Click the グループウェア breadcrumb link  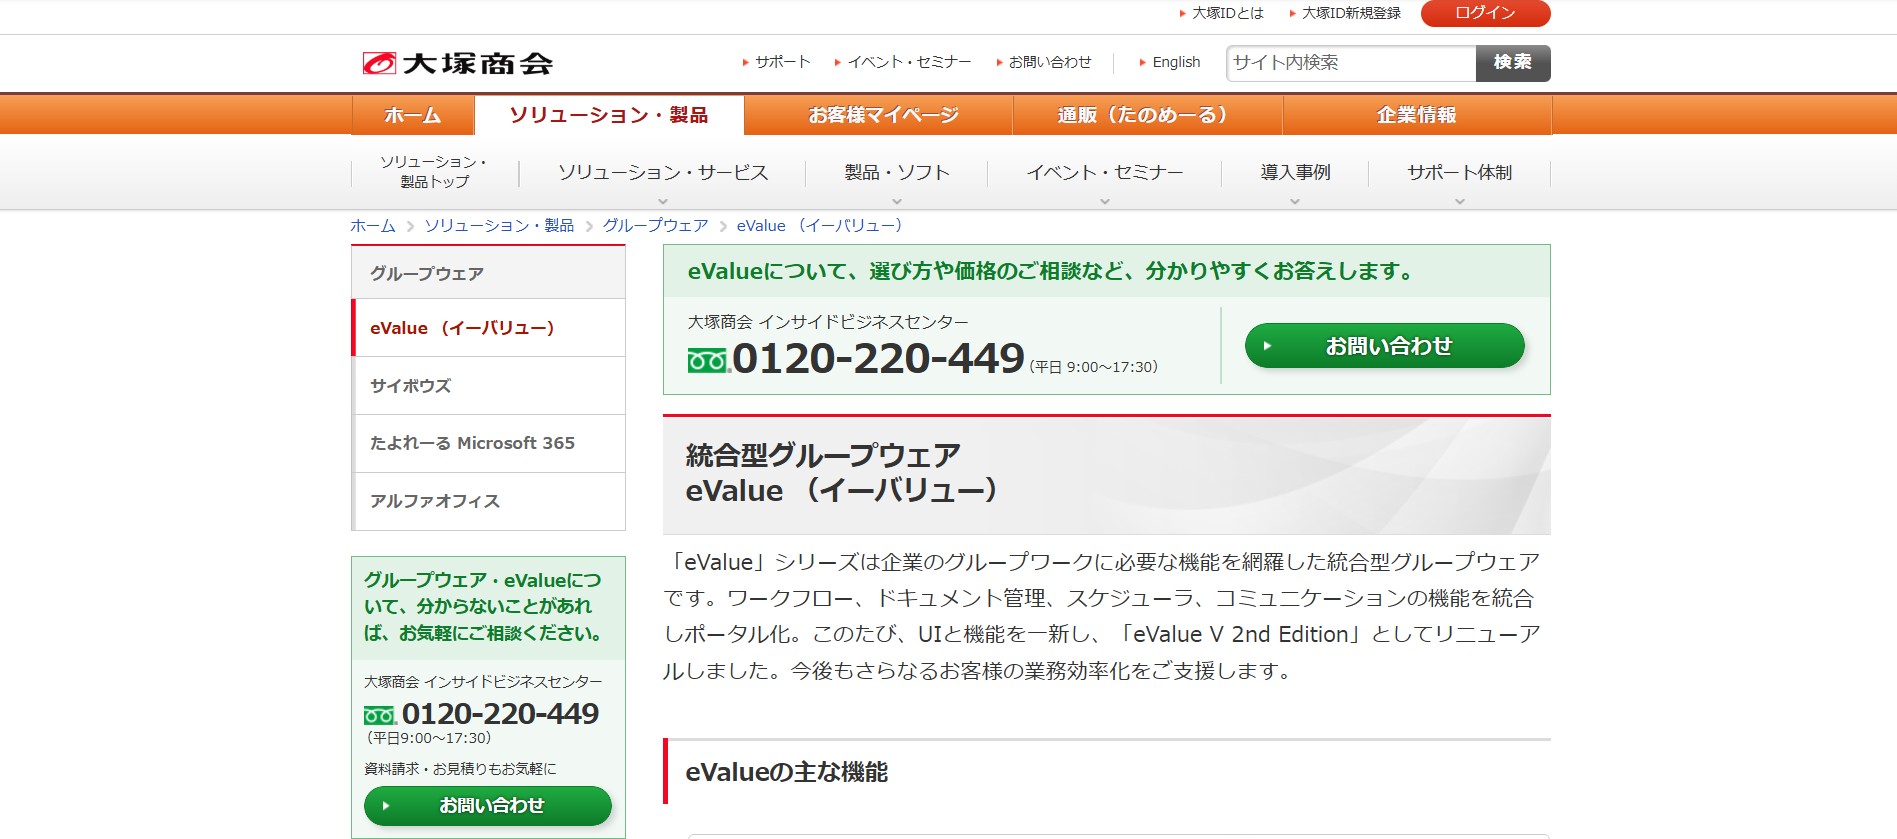[655, 226]
